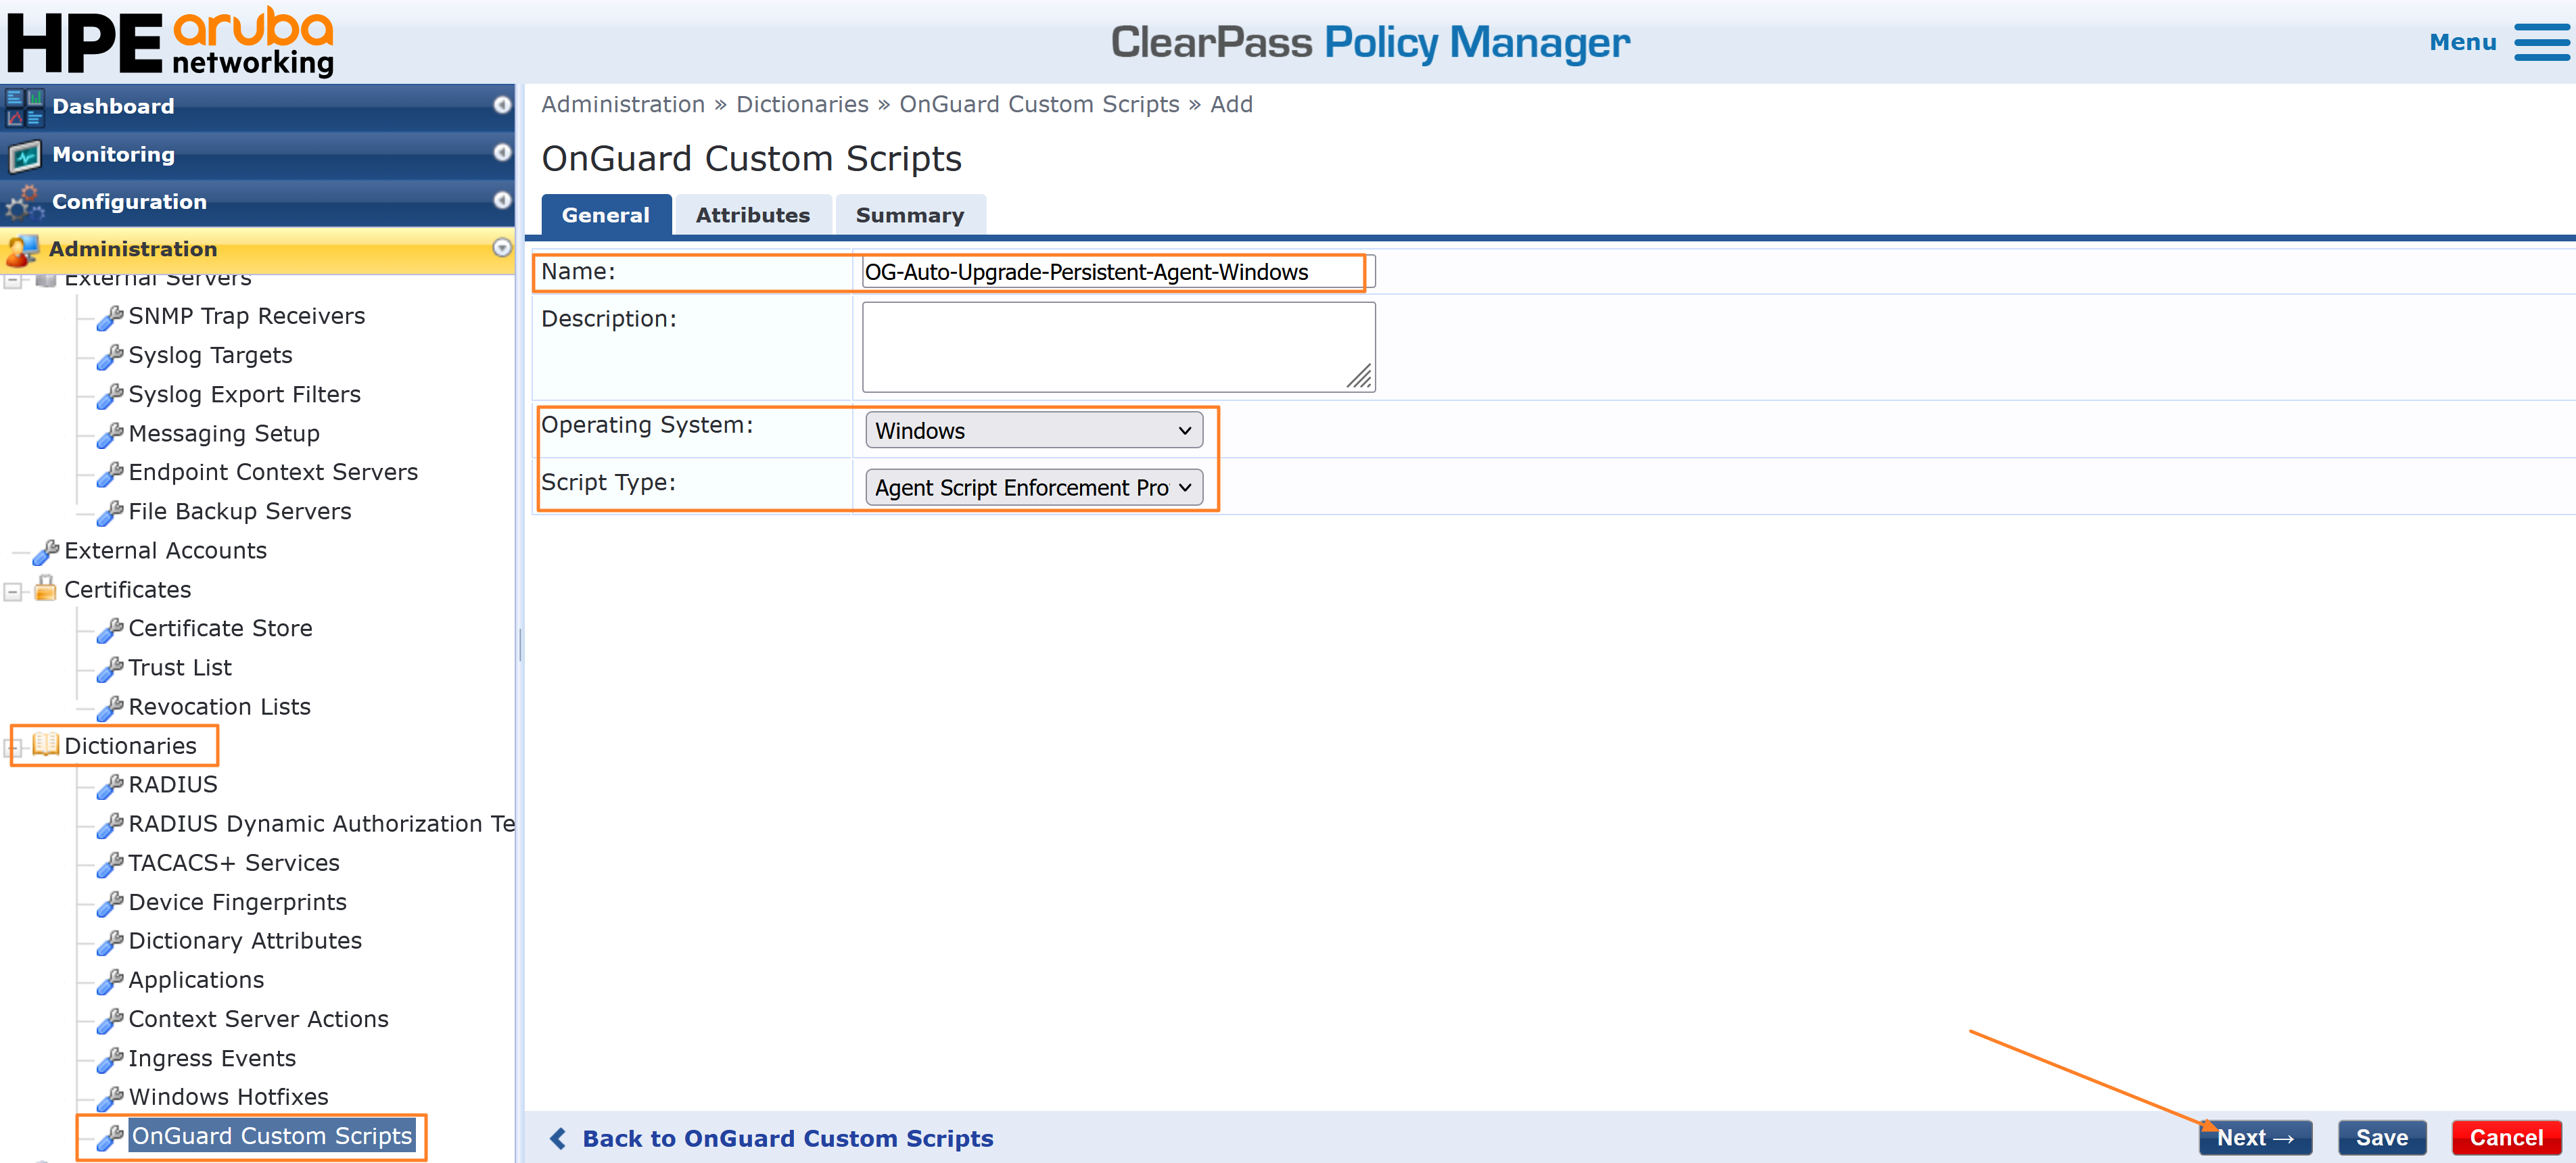Switch to the Summary tab
Screen dimensions: 2576x1163
click(x=910, y=215)
